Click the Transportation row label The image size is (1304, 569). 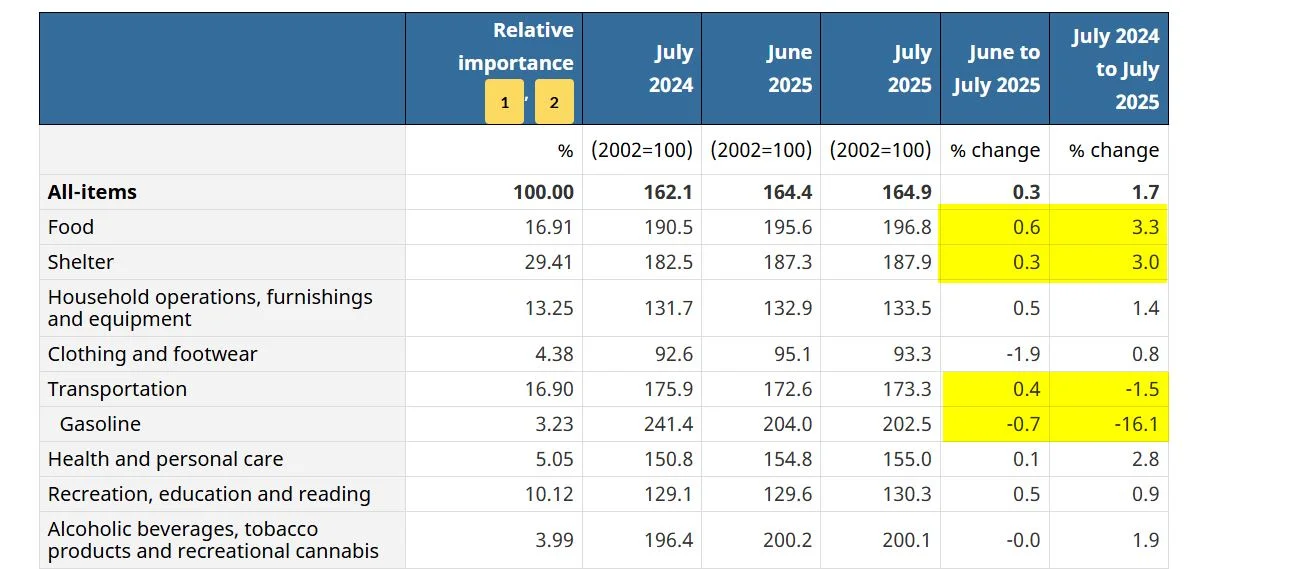click(x=117, y=389)
